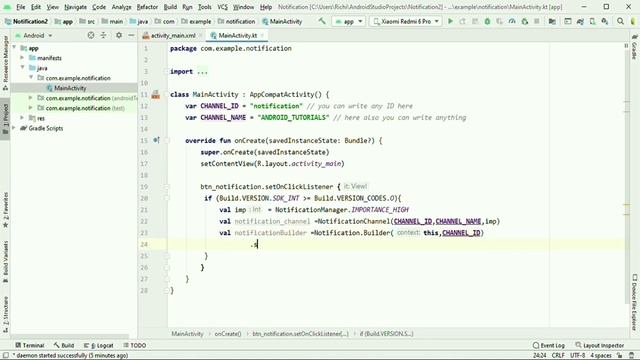Click the editor vertical scrollbar
Image resolution: width=640 pixels, height=360 pixels.
click(627, 176)
